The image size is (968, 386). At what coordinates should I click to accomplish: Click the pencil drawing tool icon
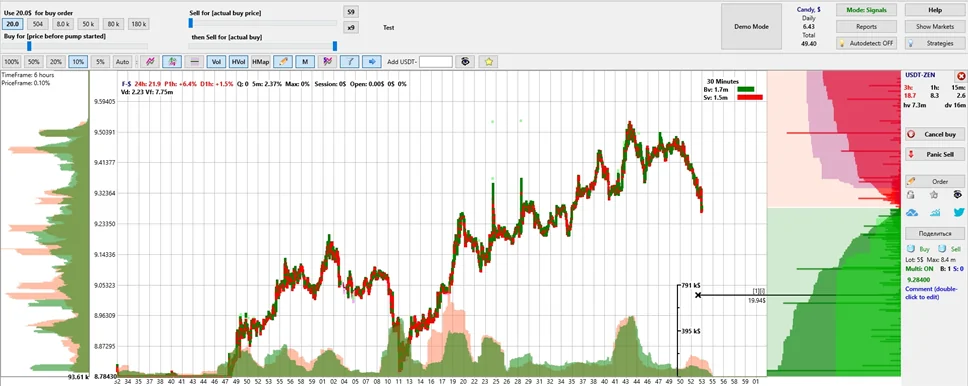pyautogui.click(x=283, y=62)
